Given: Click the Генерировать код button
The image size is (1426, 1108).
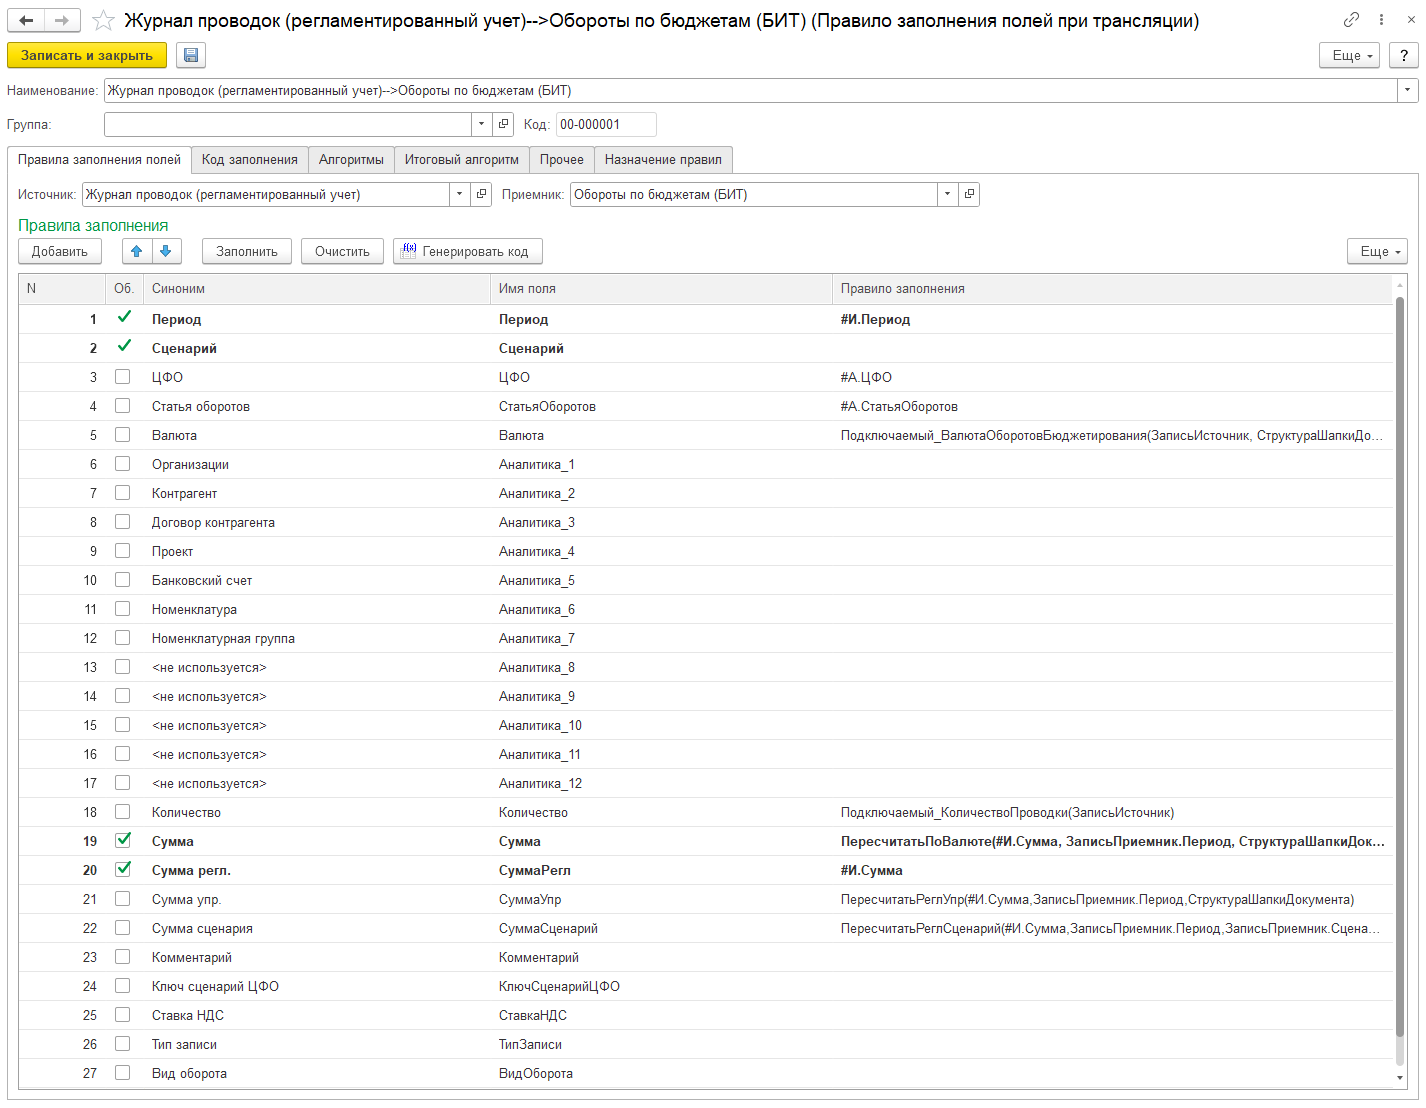Looking at the screenshot, I should click(x=468, y=252).
